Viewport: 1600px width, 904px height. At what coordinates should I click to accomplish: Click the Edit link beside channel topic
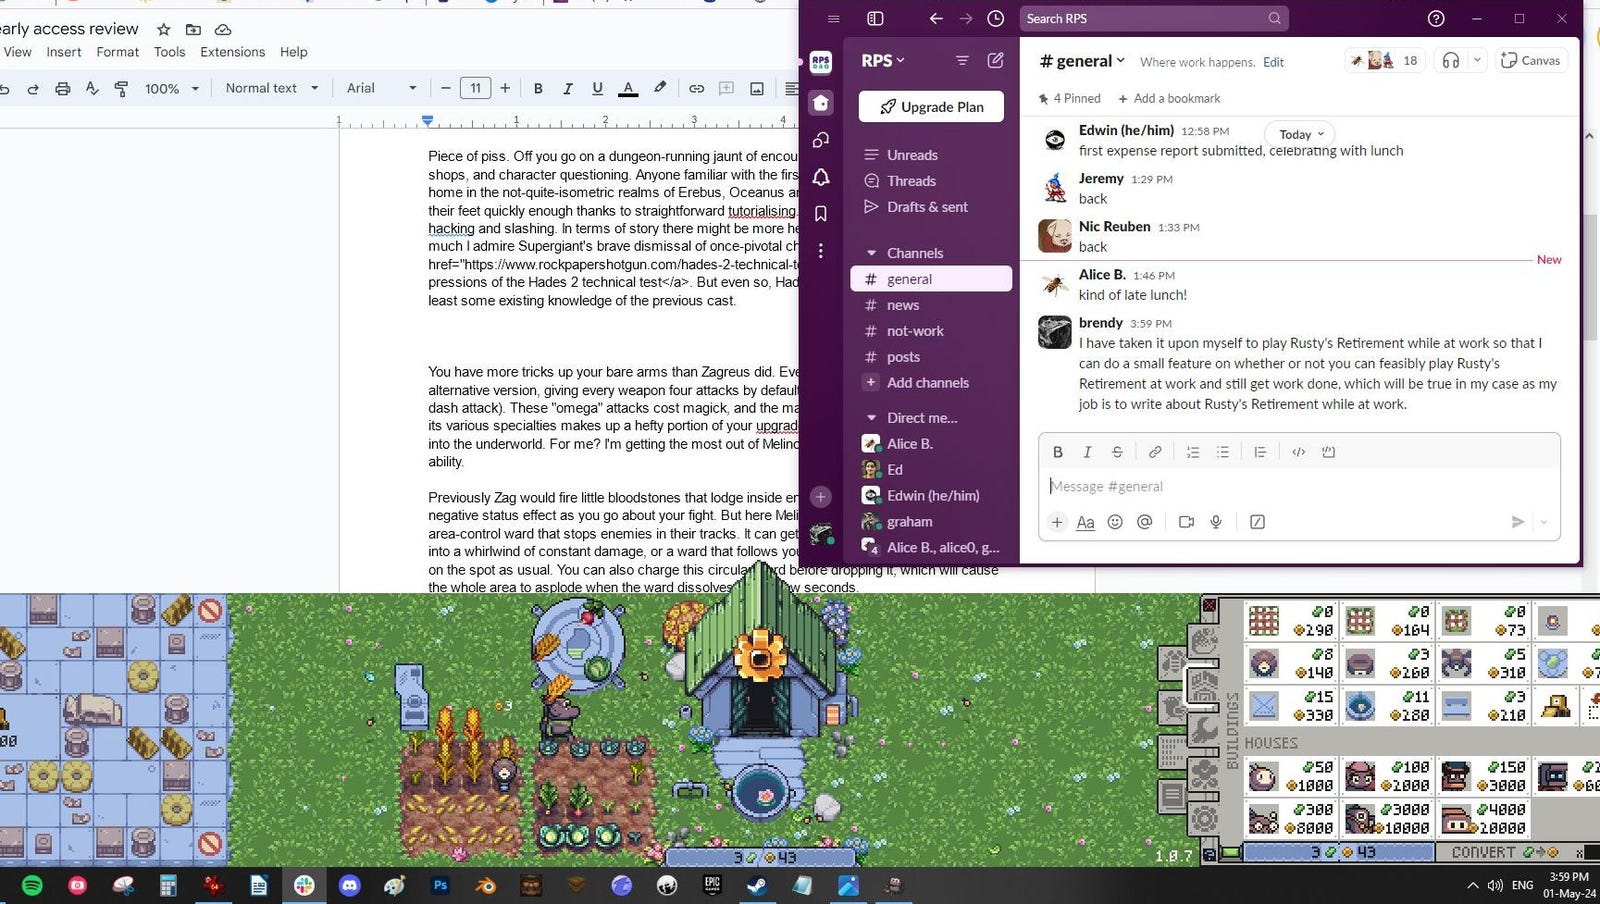point(1273,62)
